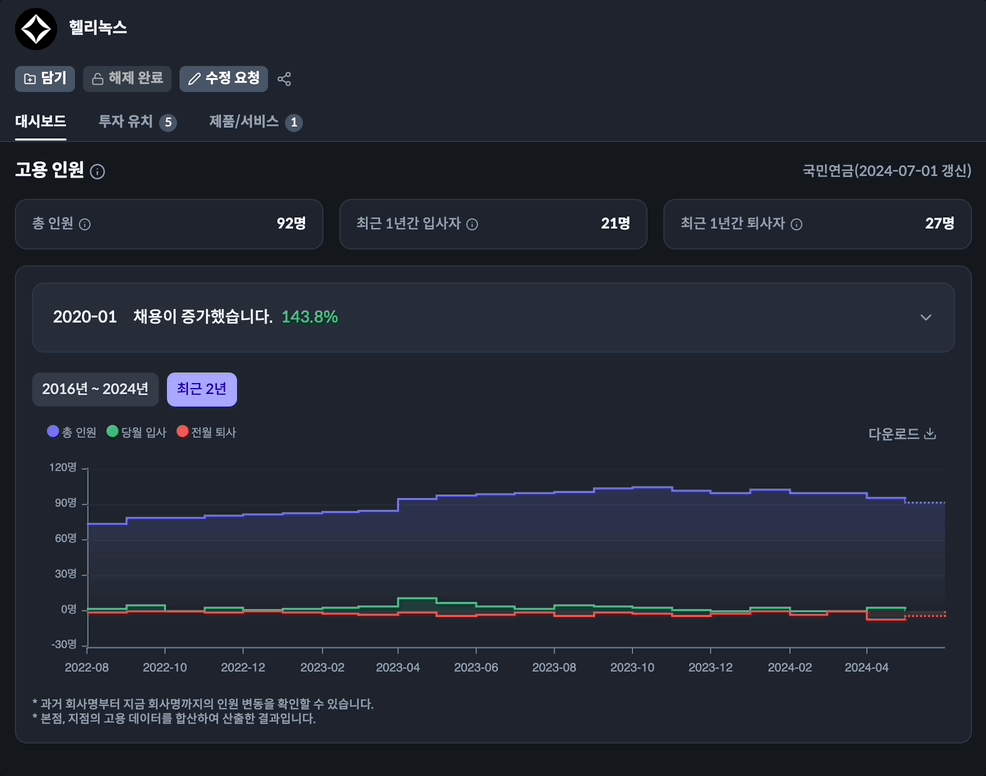This screenshot has width=986, height=776.
Task: Select the 대시보드 tab
Action: [41, 122]
